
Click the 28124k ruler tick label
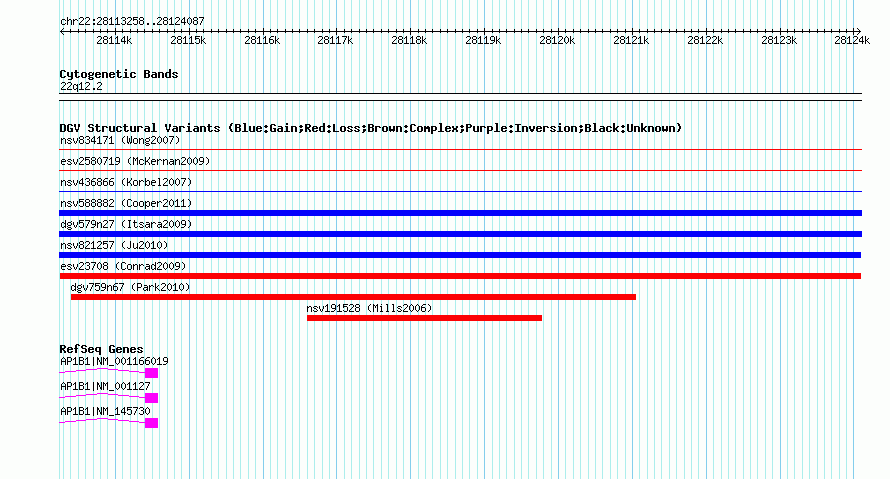852,40
